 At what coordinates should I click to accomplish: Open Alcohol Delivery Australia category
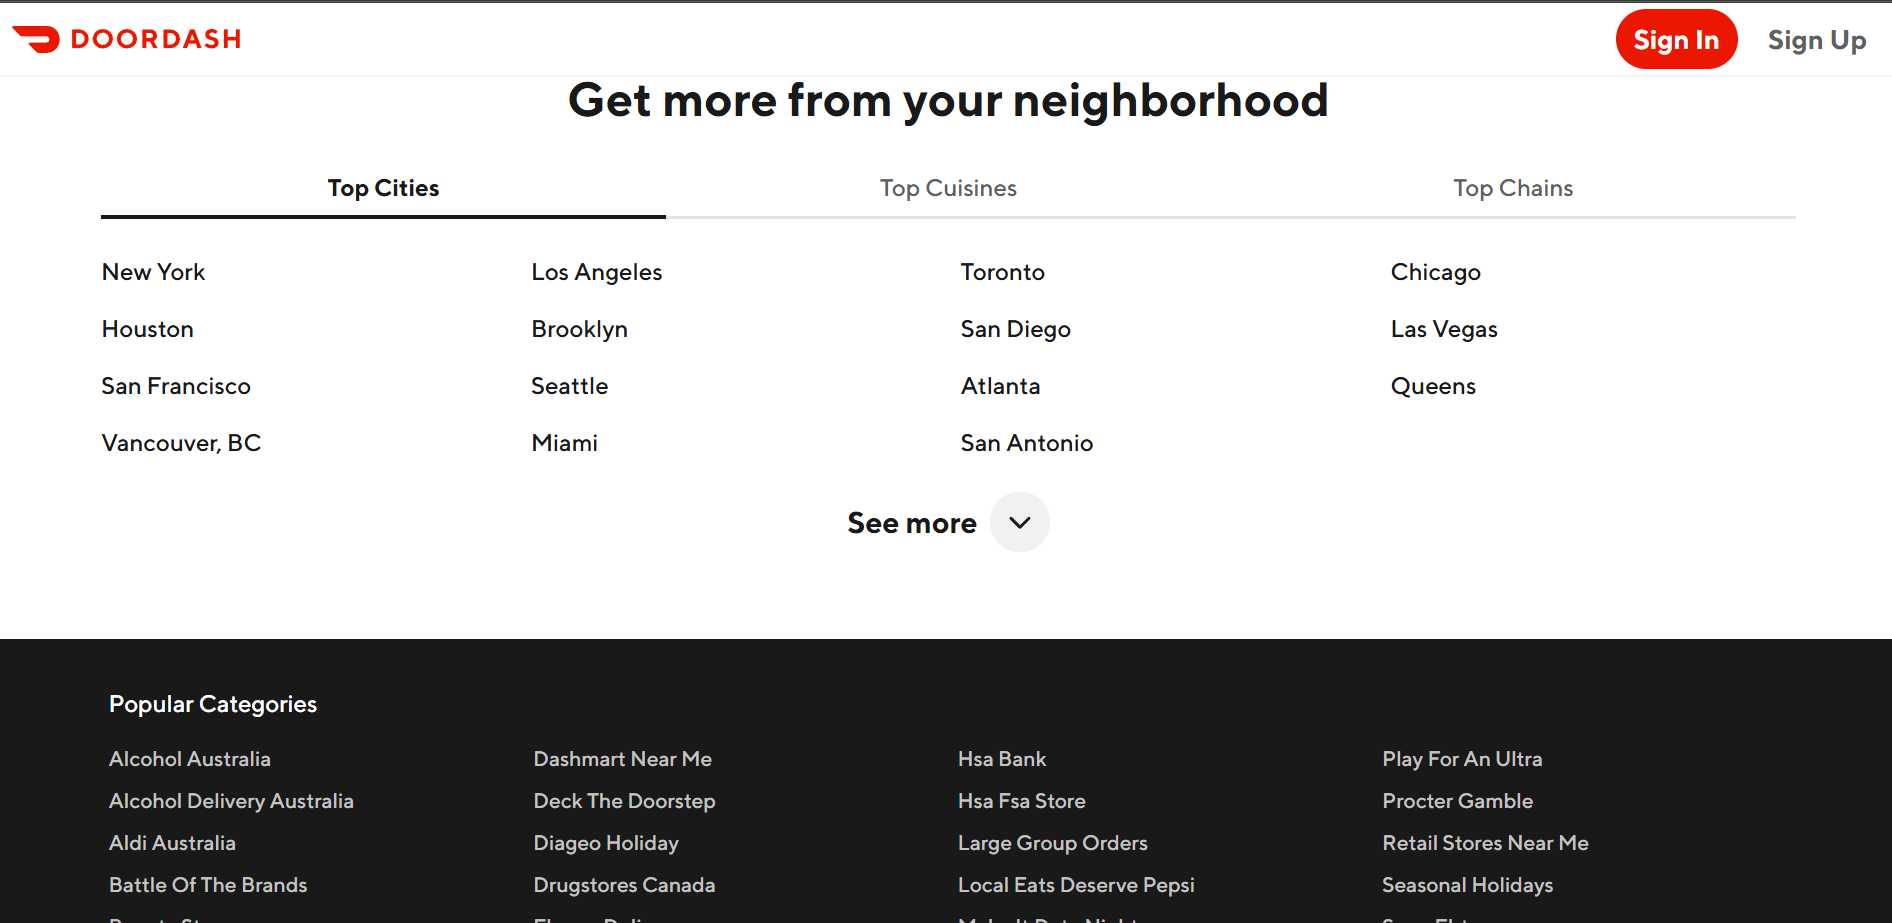click(x=231, y=801)
